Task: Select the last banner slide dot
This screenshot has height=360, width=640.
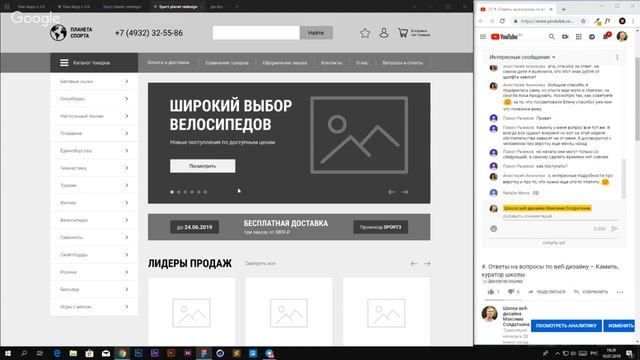Action: click(205, 192)
